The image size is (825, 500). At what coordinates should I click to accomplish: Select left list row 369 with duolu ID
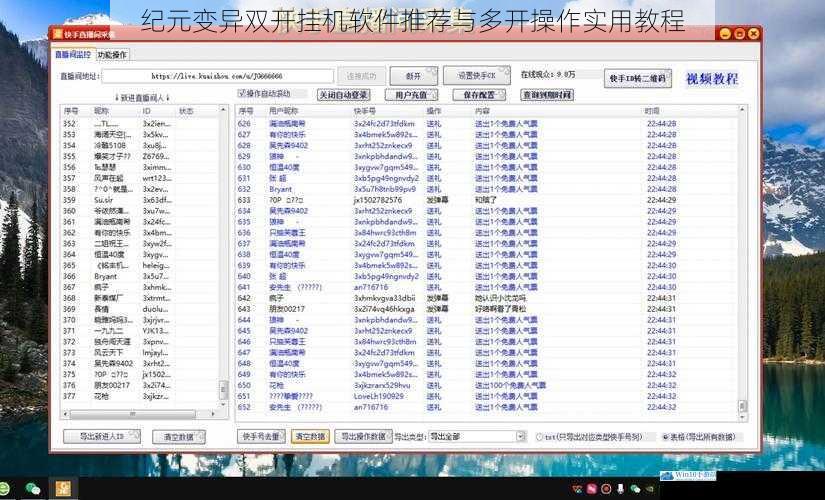pos(140,309)
